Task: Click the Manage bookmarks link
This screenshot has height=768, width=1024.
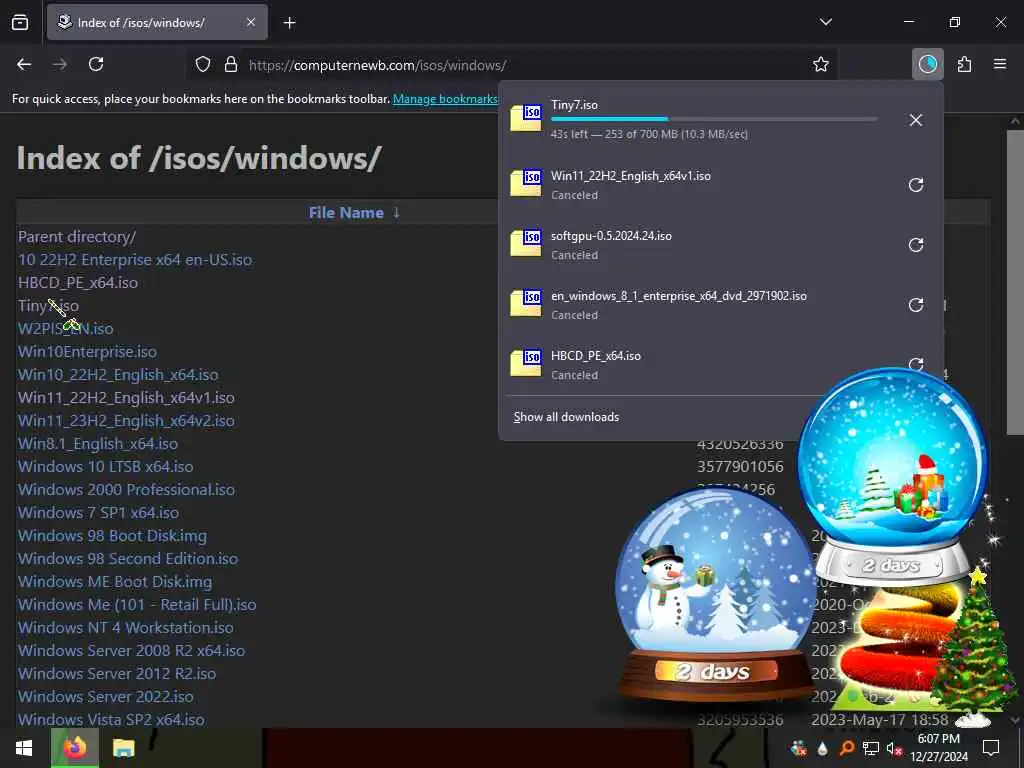Action: coord(445,99)
